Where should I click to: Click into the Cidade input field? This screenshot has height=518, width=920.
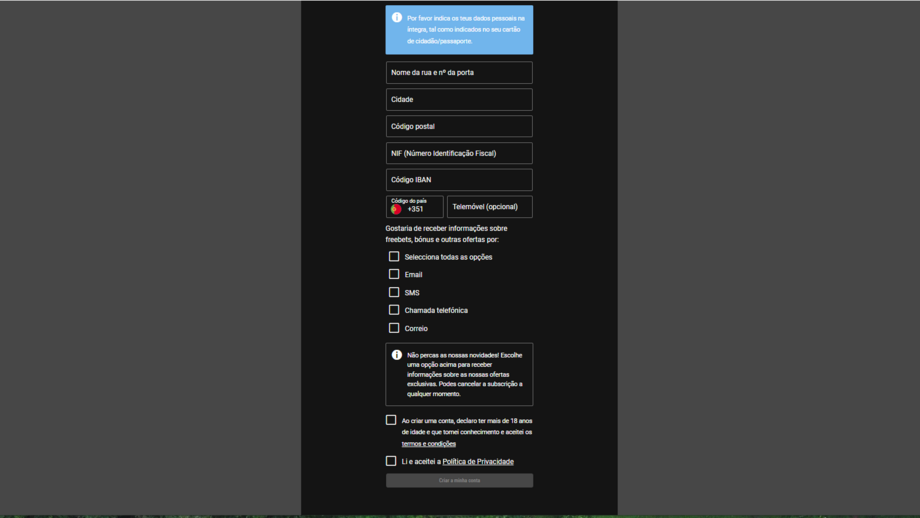[x=459, y=100]
